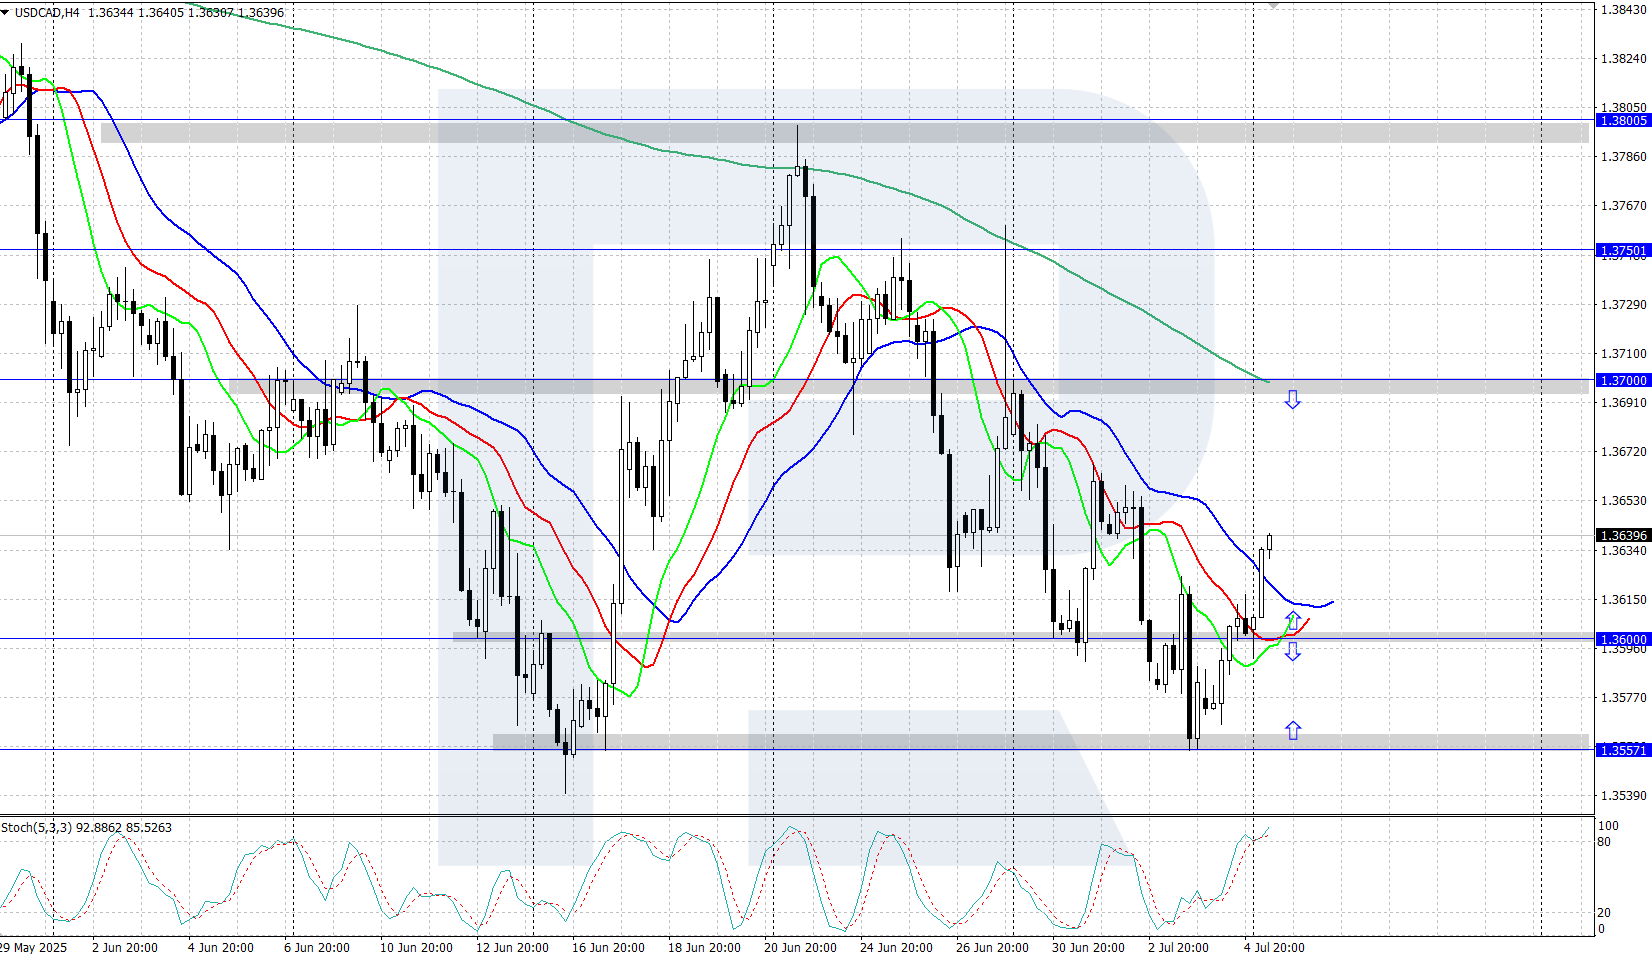
Task: Select the 1.37501 price level label
Action: 1622,251
